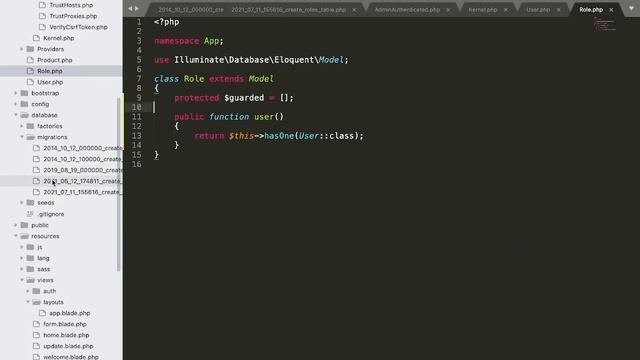Expand the config folder arrow

pos(16,104)
